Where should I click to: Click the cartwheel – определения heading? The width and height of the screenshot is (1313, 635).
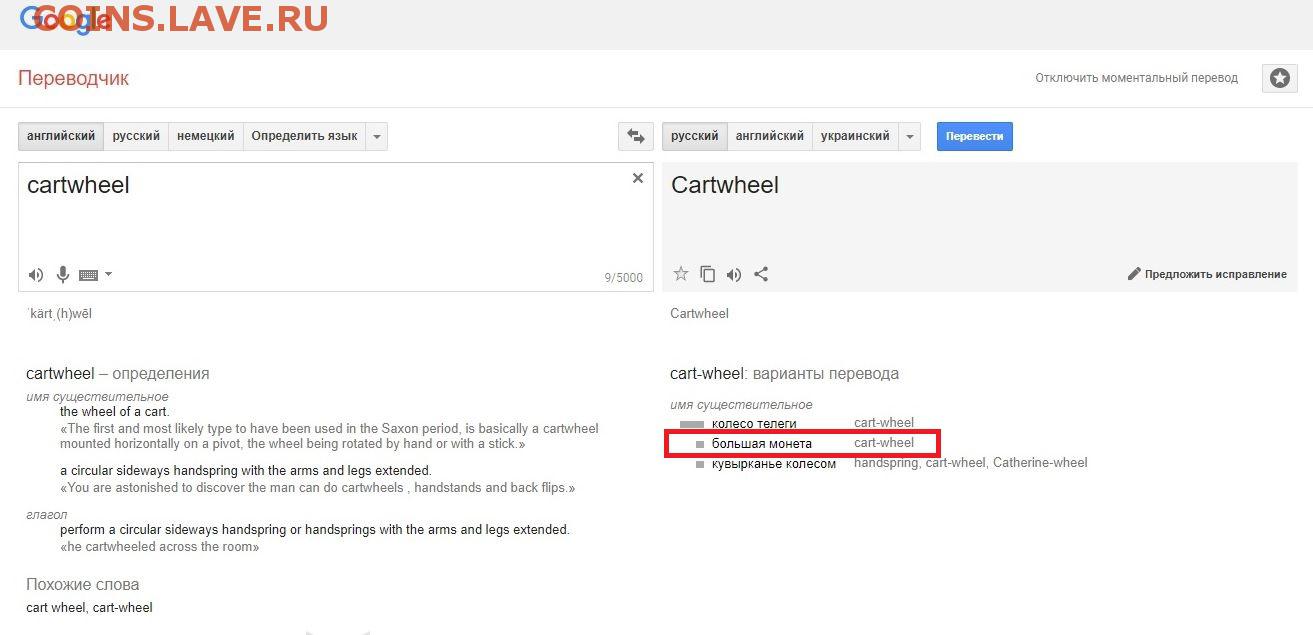118,374
